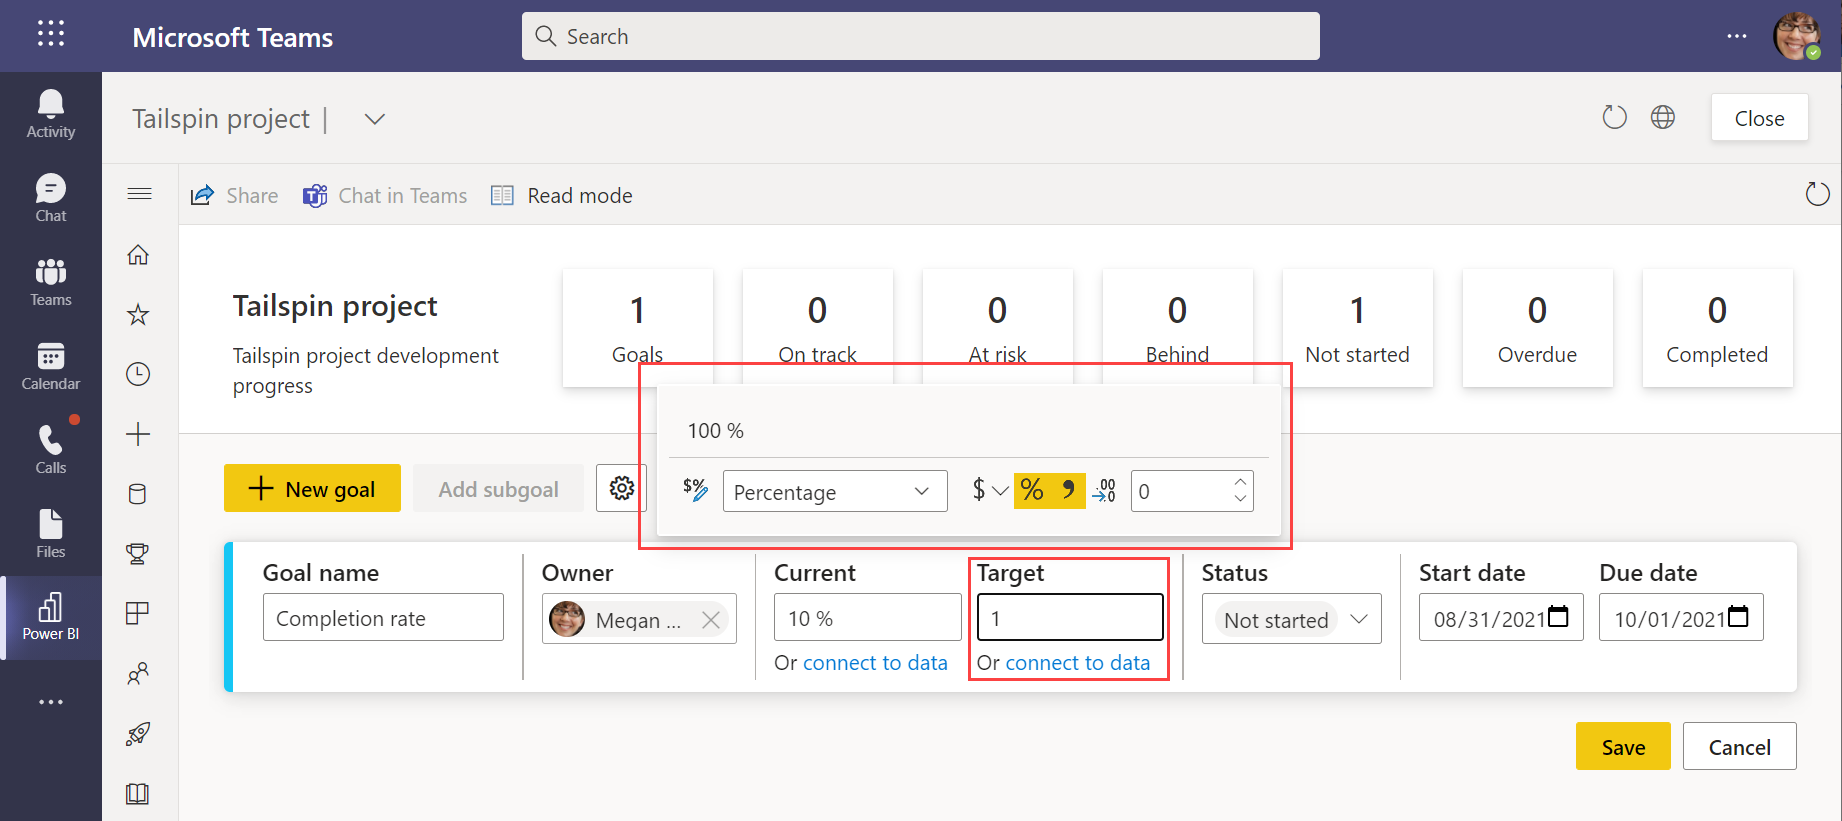The height and width of the screenshot is (821, 1842).
Task: Open Chat in the left rail
Action: coord(51,198)
